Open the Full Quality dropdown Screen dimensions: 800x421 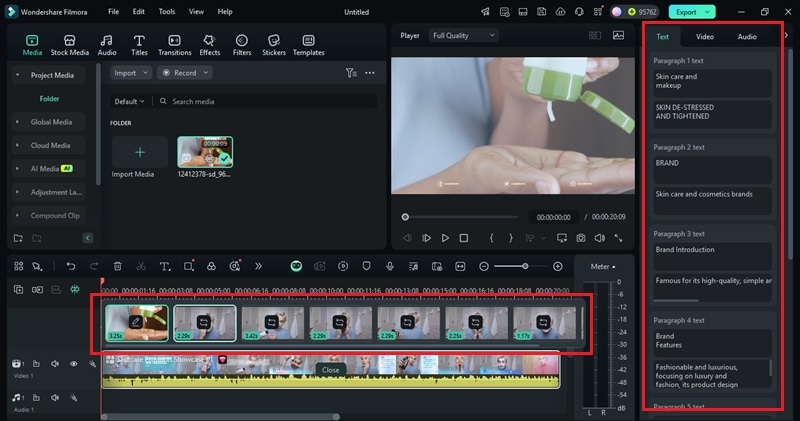(463, 35)
